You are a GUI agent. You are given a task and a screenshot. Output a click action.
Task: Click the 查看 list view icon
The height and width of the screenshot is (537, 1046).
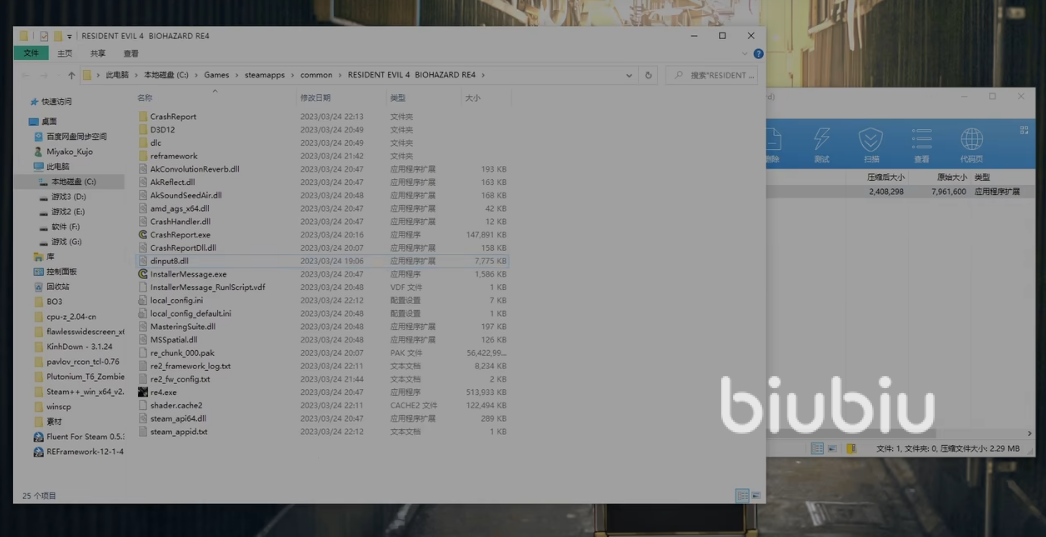(x=921, y=144)
